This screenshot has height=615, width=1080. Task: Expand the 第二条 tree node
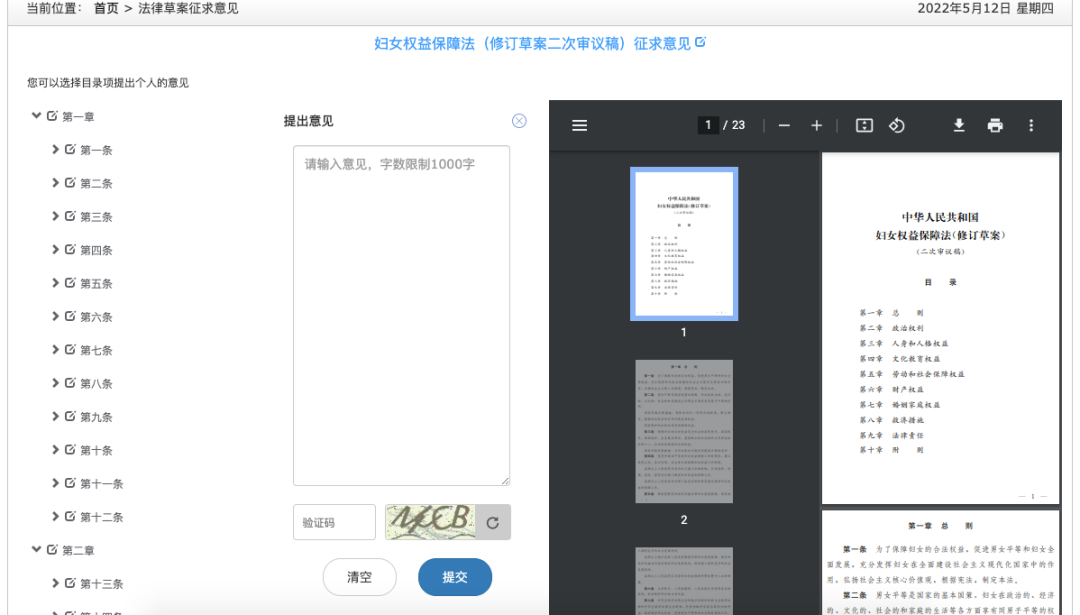pos(55,183)
